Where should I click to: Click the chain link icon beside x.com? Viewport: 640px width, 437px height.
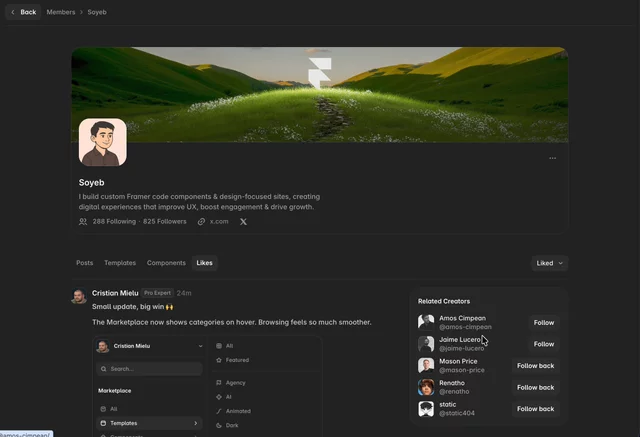tap(201, 222)
